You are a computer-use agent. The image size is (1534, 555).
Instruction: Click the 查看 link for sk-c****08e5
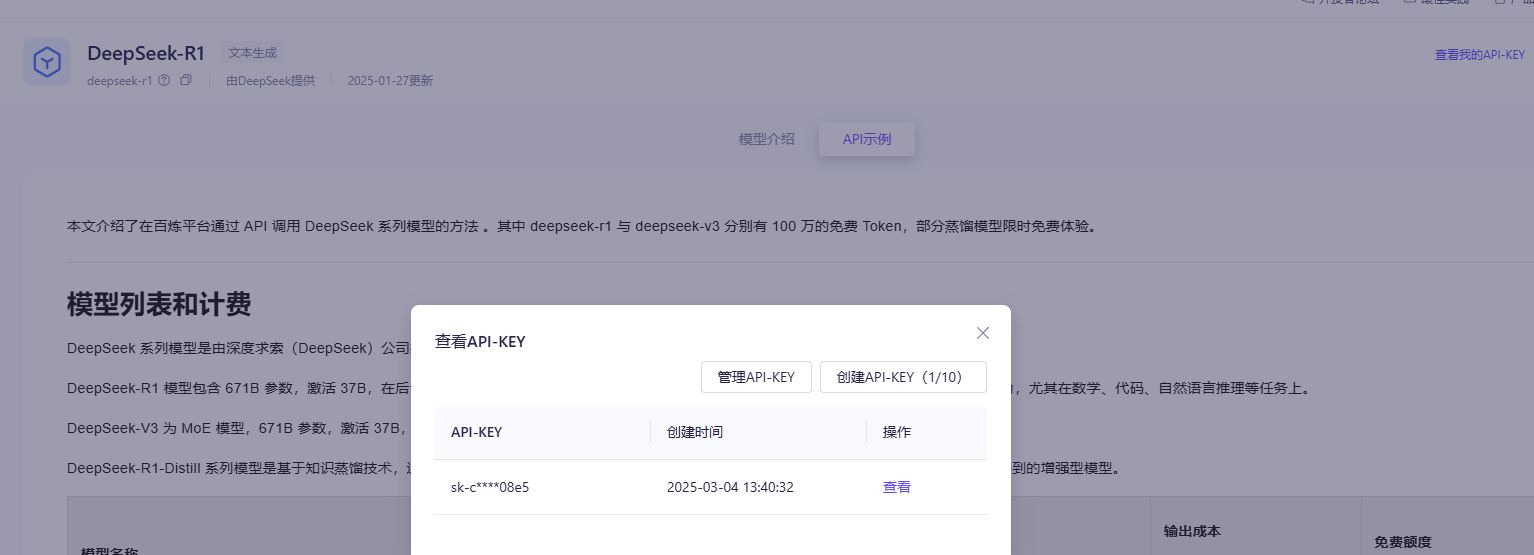tap(897, 487)
